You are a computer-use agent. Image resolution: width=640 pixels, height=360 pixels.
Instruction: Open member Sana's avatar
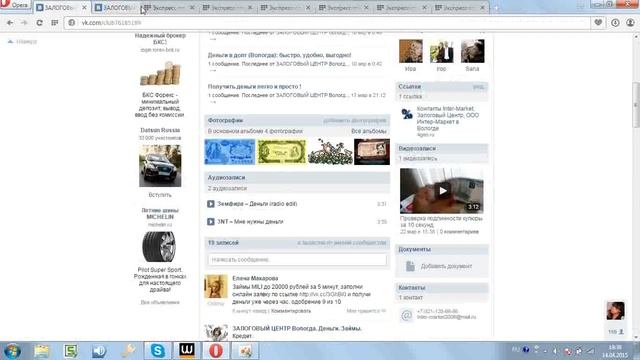coord(473,51)
